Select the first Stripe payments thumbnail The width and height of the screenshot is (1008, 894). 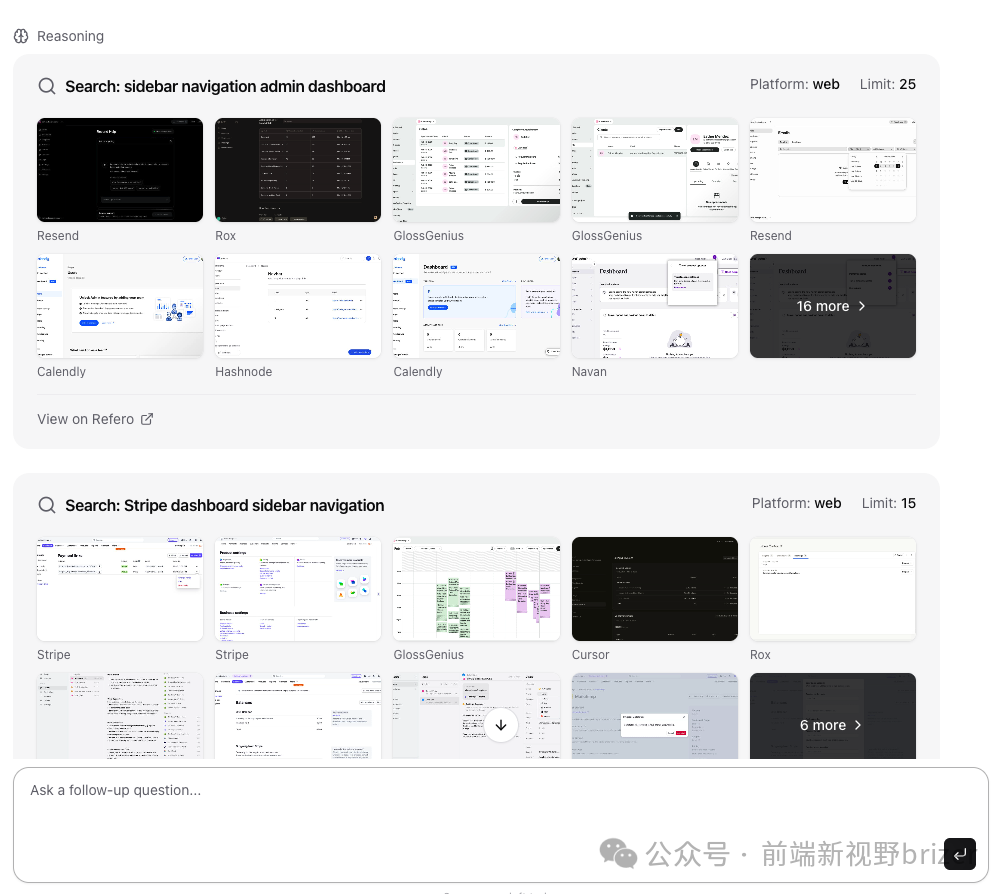click(x=120, y=589)
